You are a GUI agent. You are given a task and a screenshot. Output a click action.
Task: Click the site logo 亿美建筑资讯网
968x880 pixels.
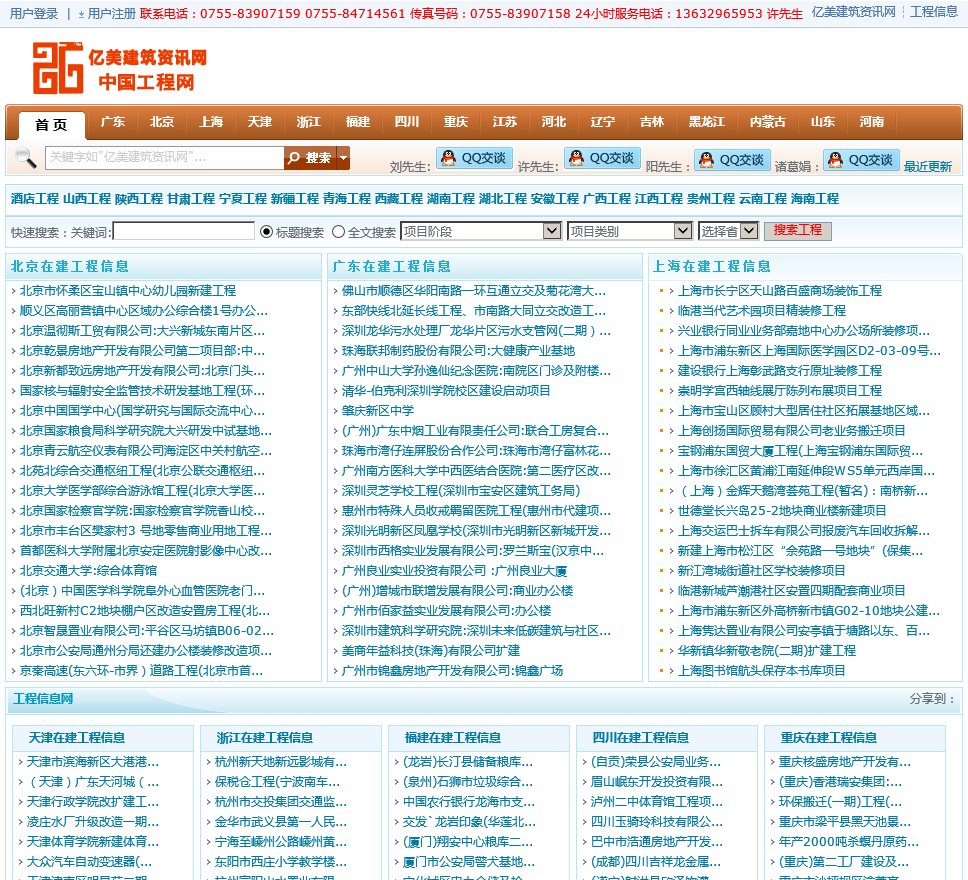click(x=120, y=68)
